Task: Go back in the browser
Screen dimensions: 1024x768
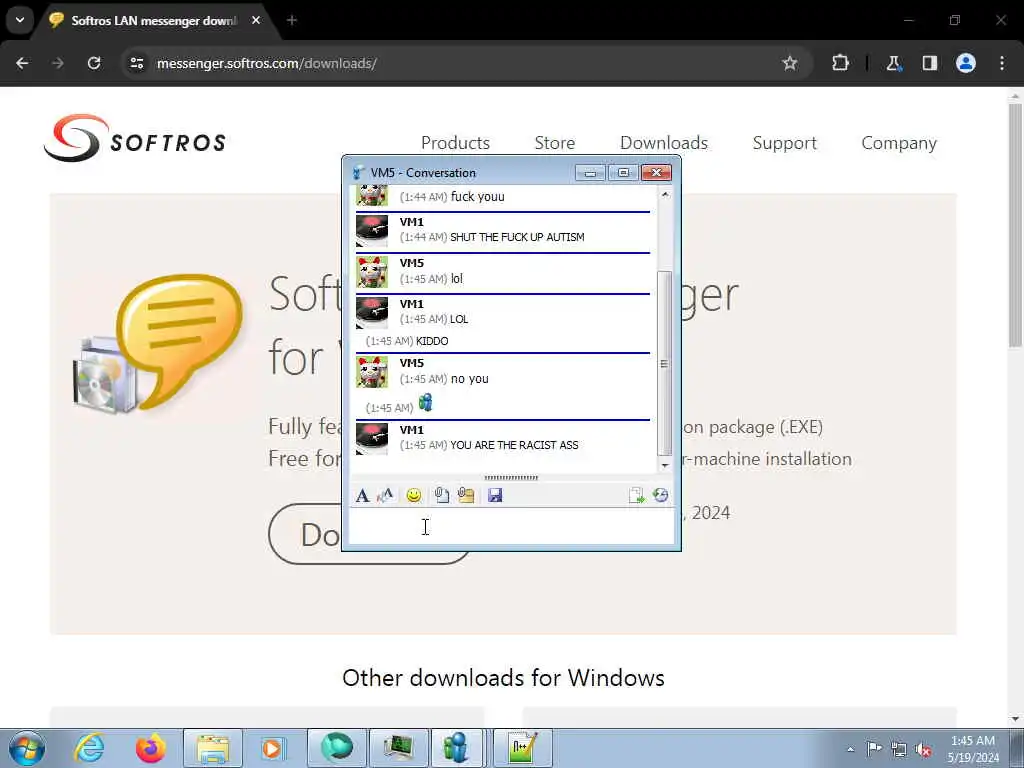Action: (x=22, y=63)
